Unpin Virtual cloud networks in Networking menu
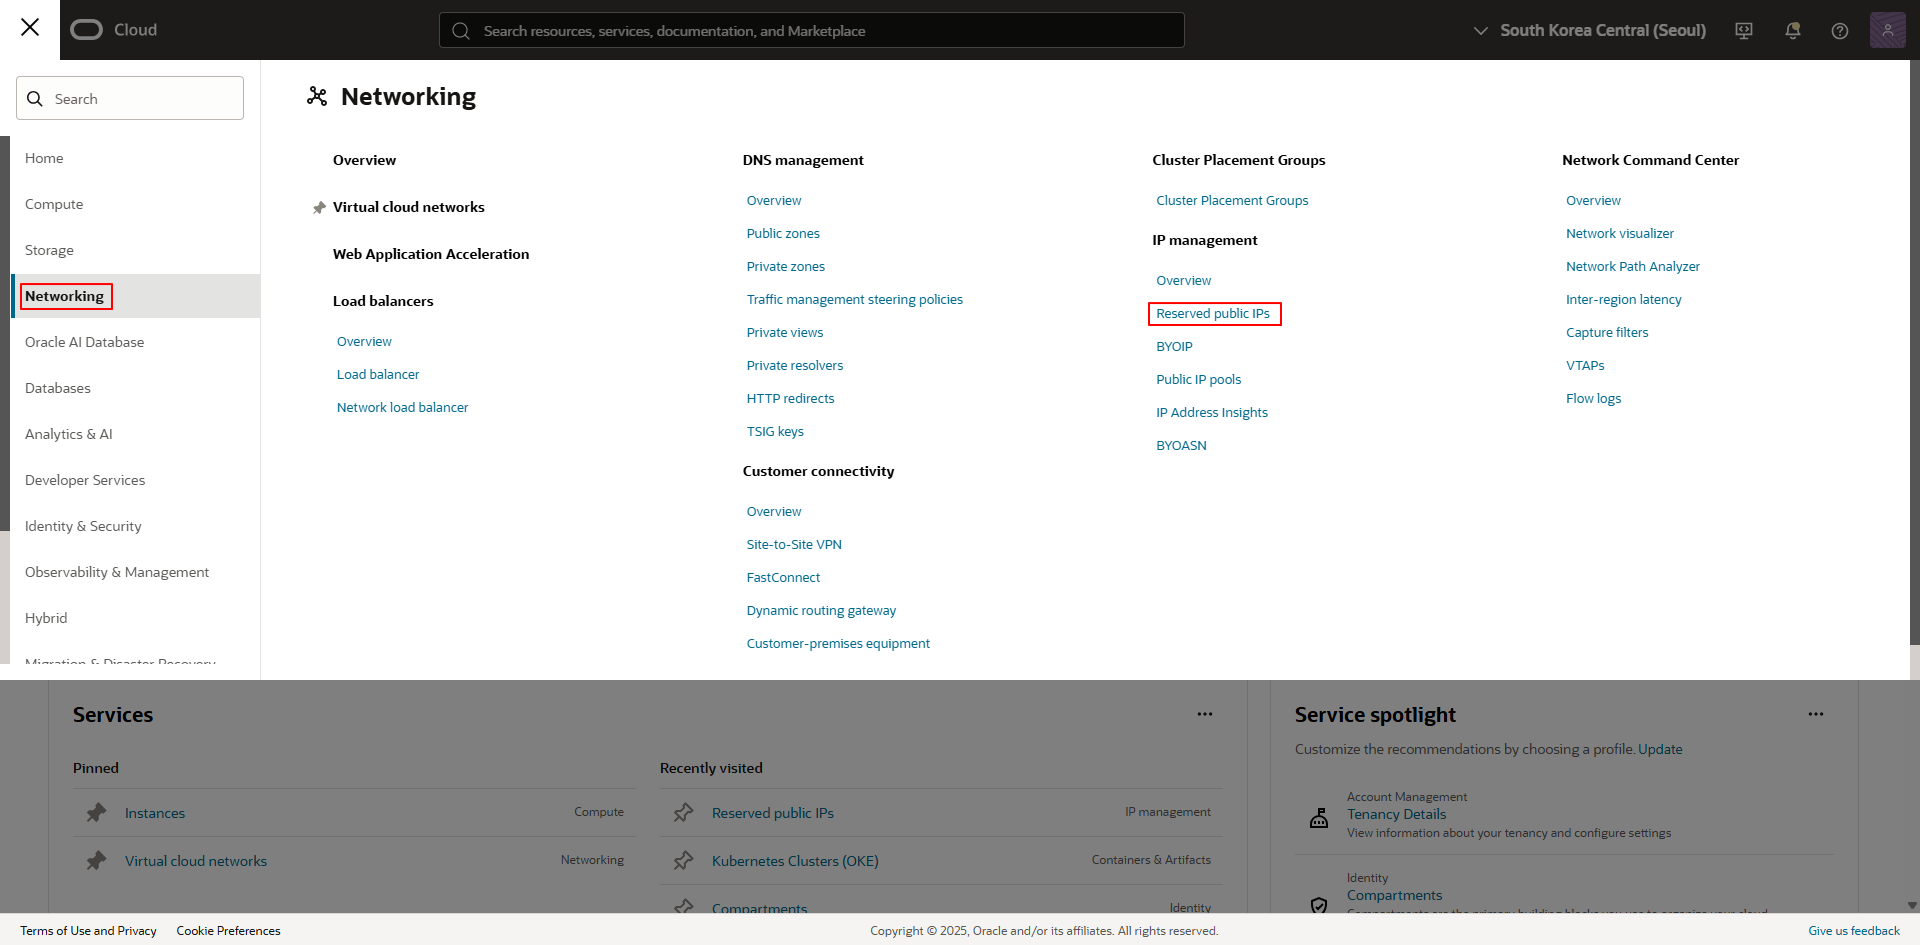 tap(319, 208)
